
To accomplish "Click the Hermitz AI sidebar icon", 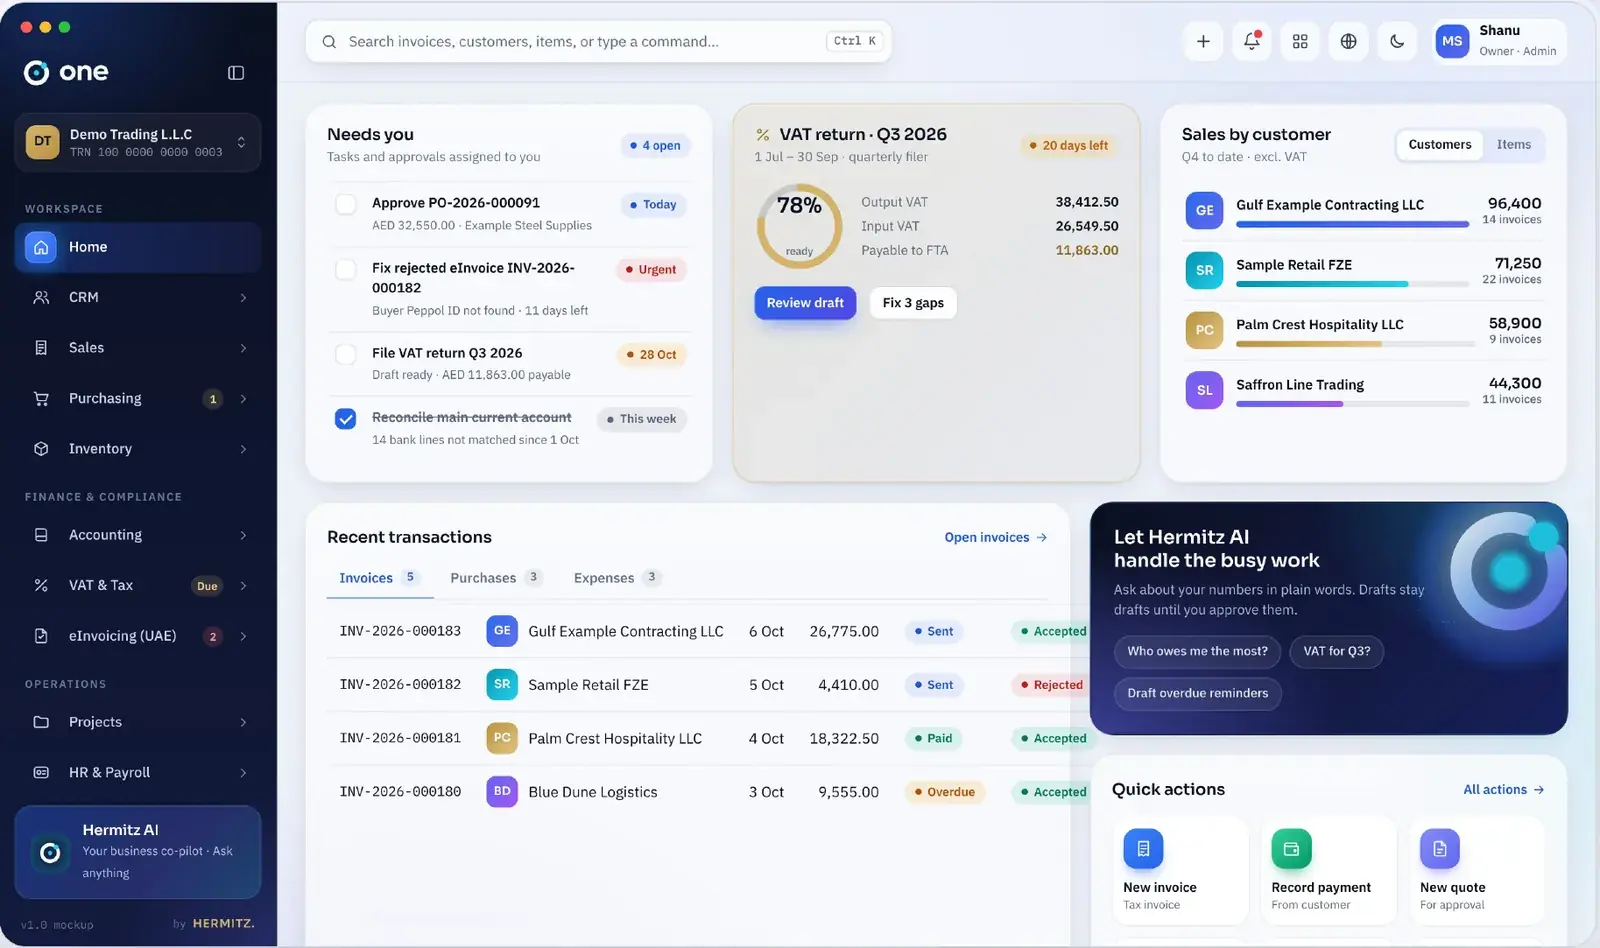I will pos(50,852).
